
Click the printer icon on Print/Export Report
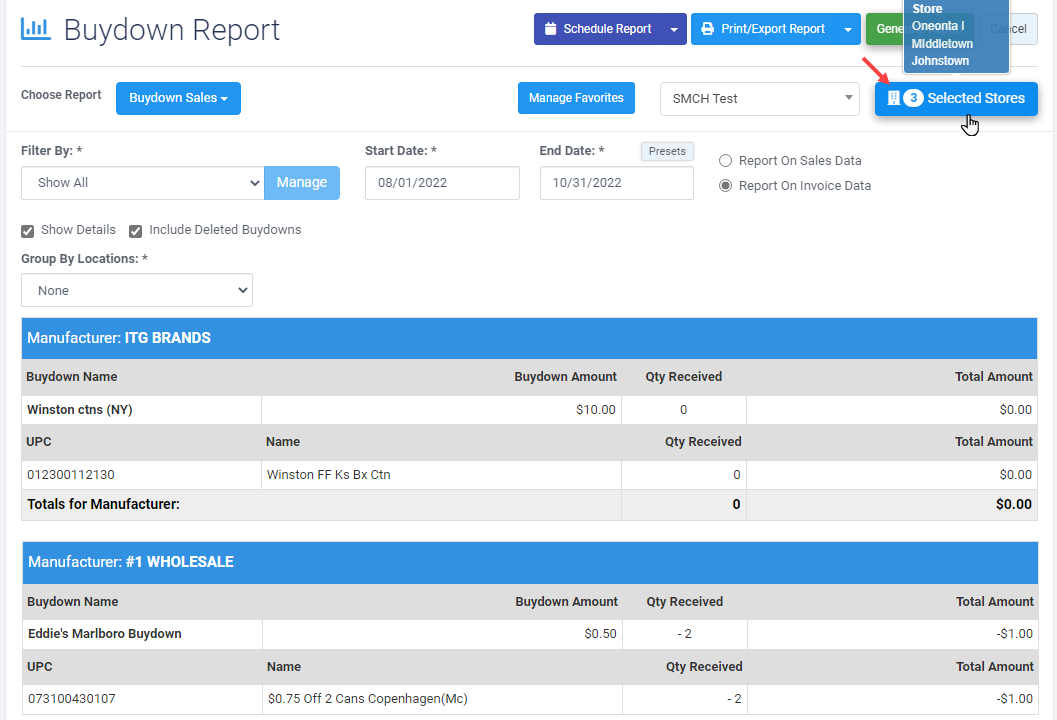[707, 29]
